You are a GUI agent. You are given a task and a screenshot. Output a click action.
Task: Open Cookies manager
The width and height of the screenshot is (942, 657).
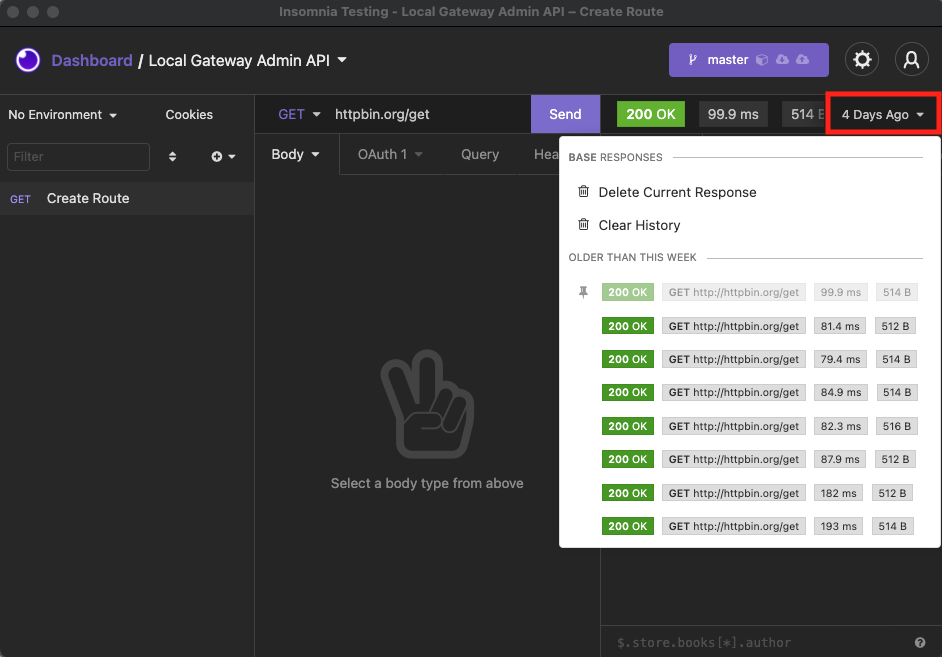189,115
